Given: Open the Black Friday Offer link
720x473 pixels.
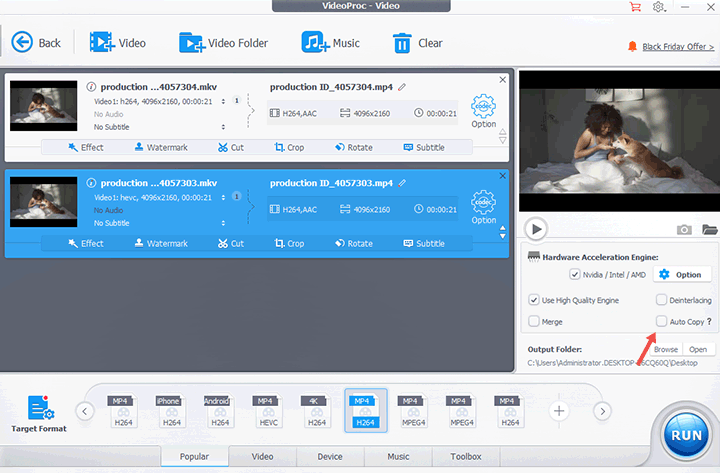Looking at the screenshot, I should pyautogui.click(x=678, y=46).
